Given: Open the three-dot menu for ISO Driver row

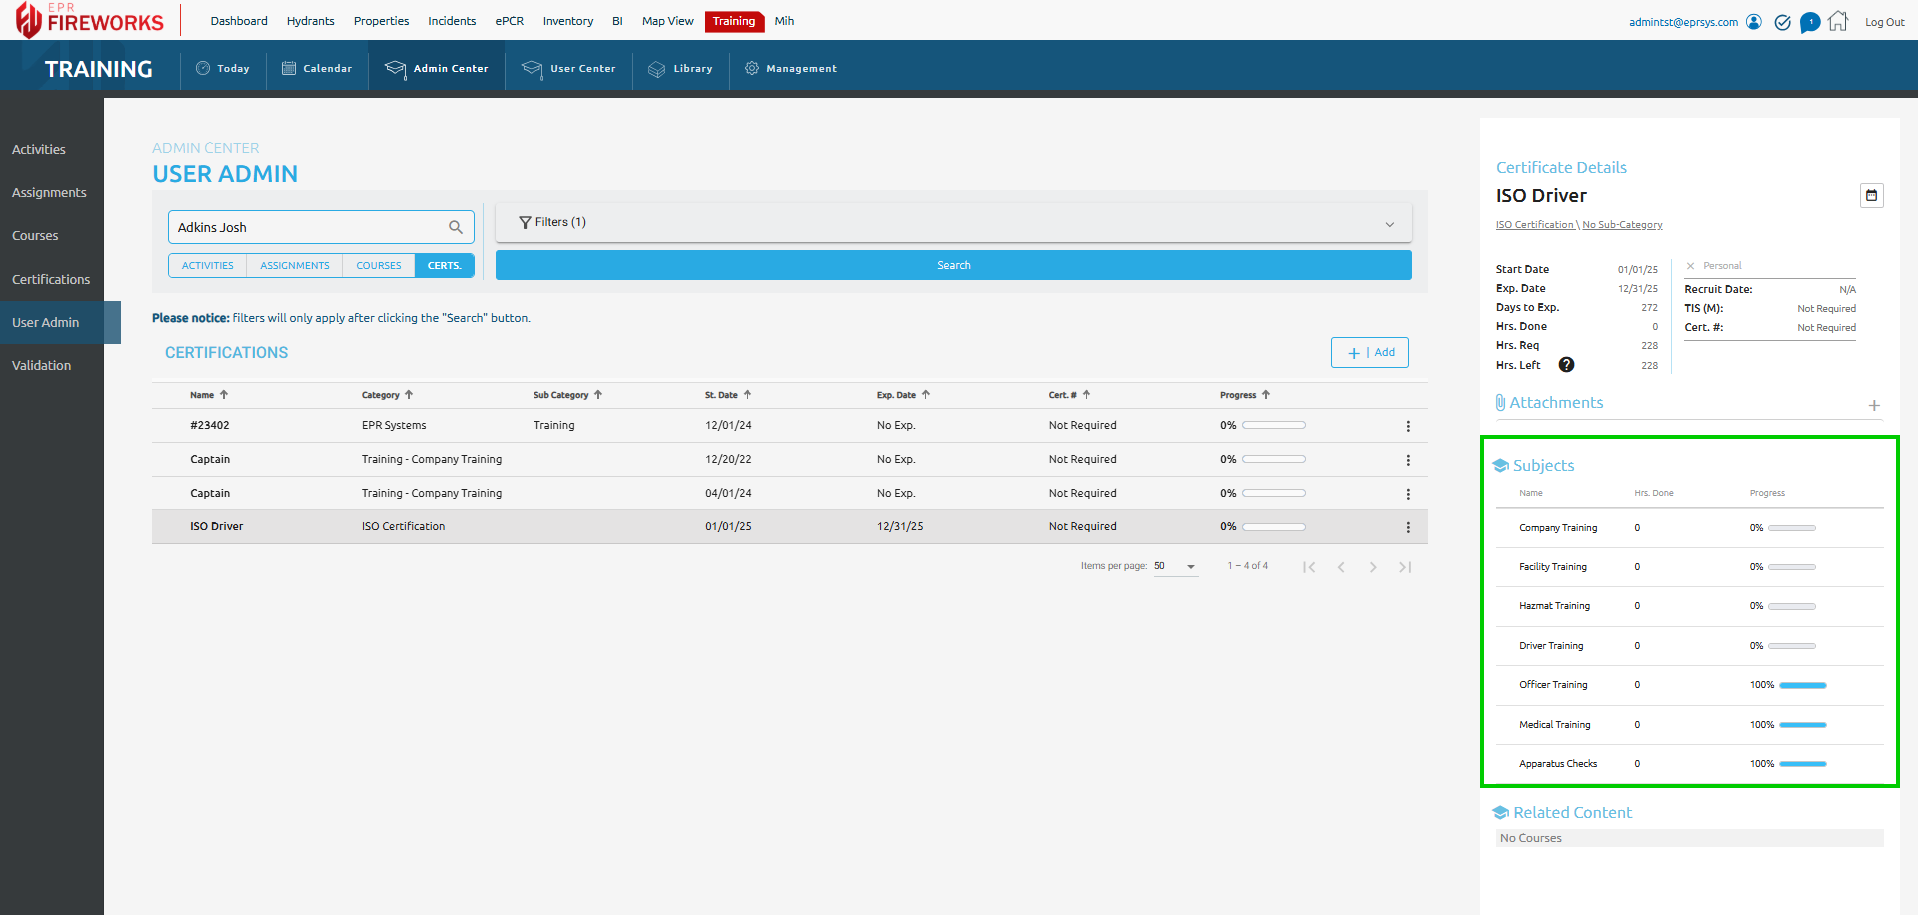Looking at the screenshot, I should click(x=1408, y=527).
